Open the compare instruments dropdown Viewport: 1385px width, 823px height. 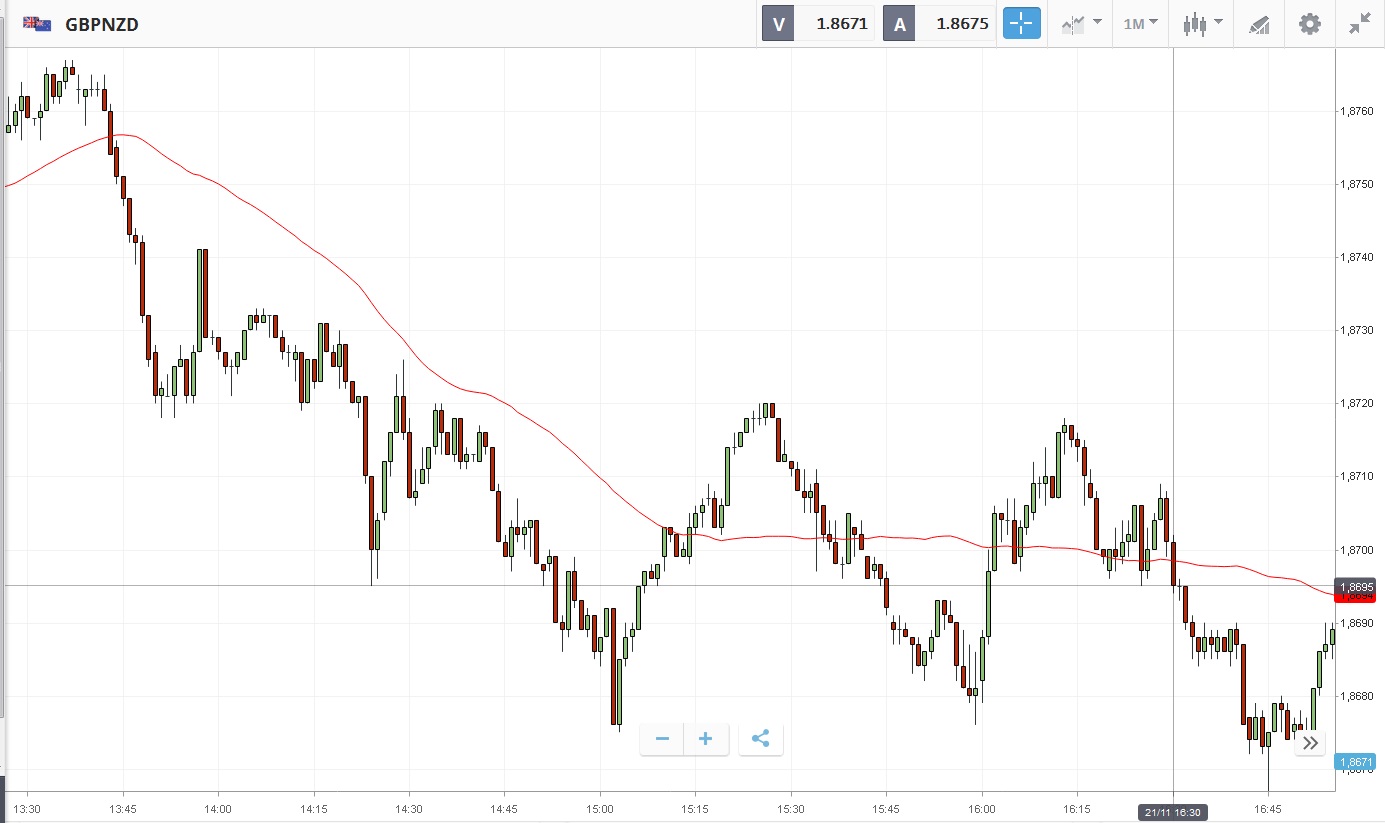coord(1081,24)
